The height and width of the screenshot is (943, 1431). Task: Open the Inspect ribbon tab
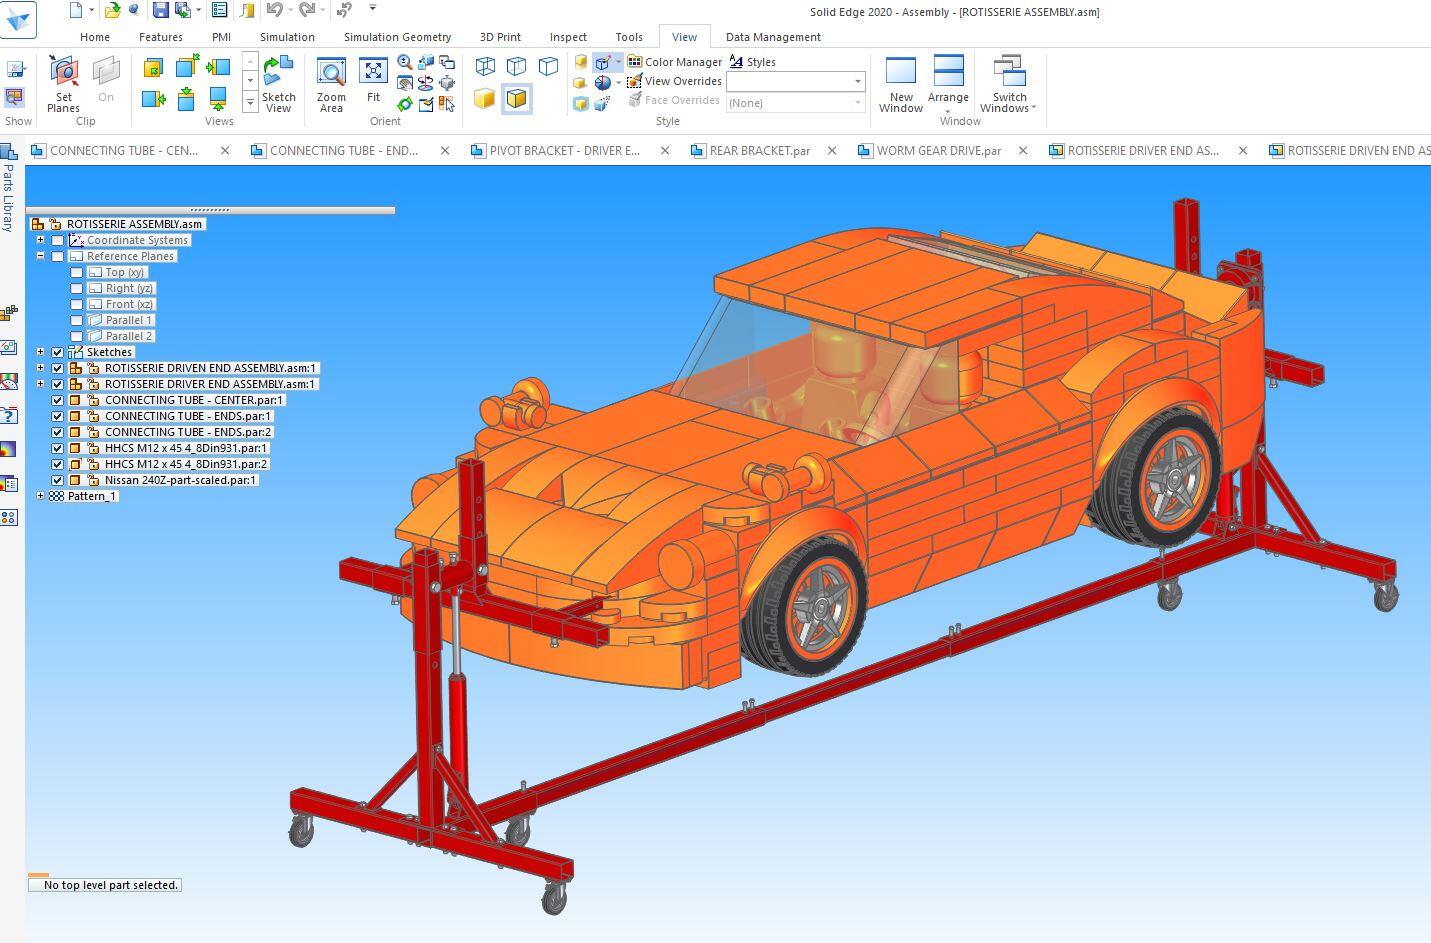click(568, 37)
